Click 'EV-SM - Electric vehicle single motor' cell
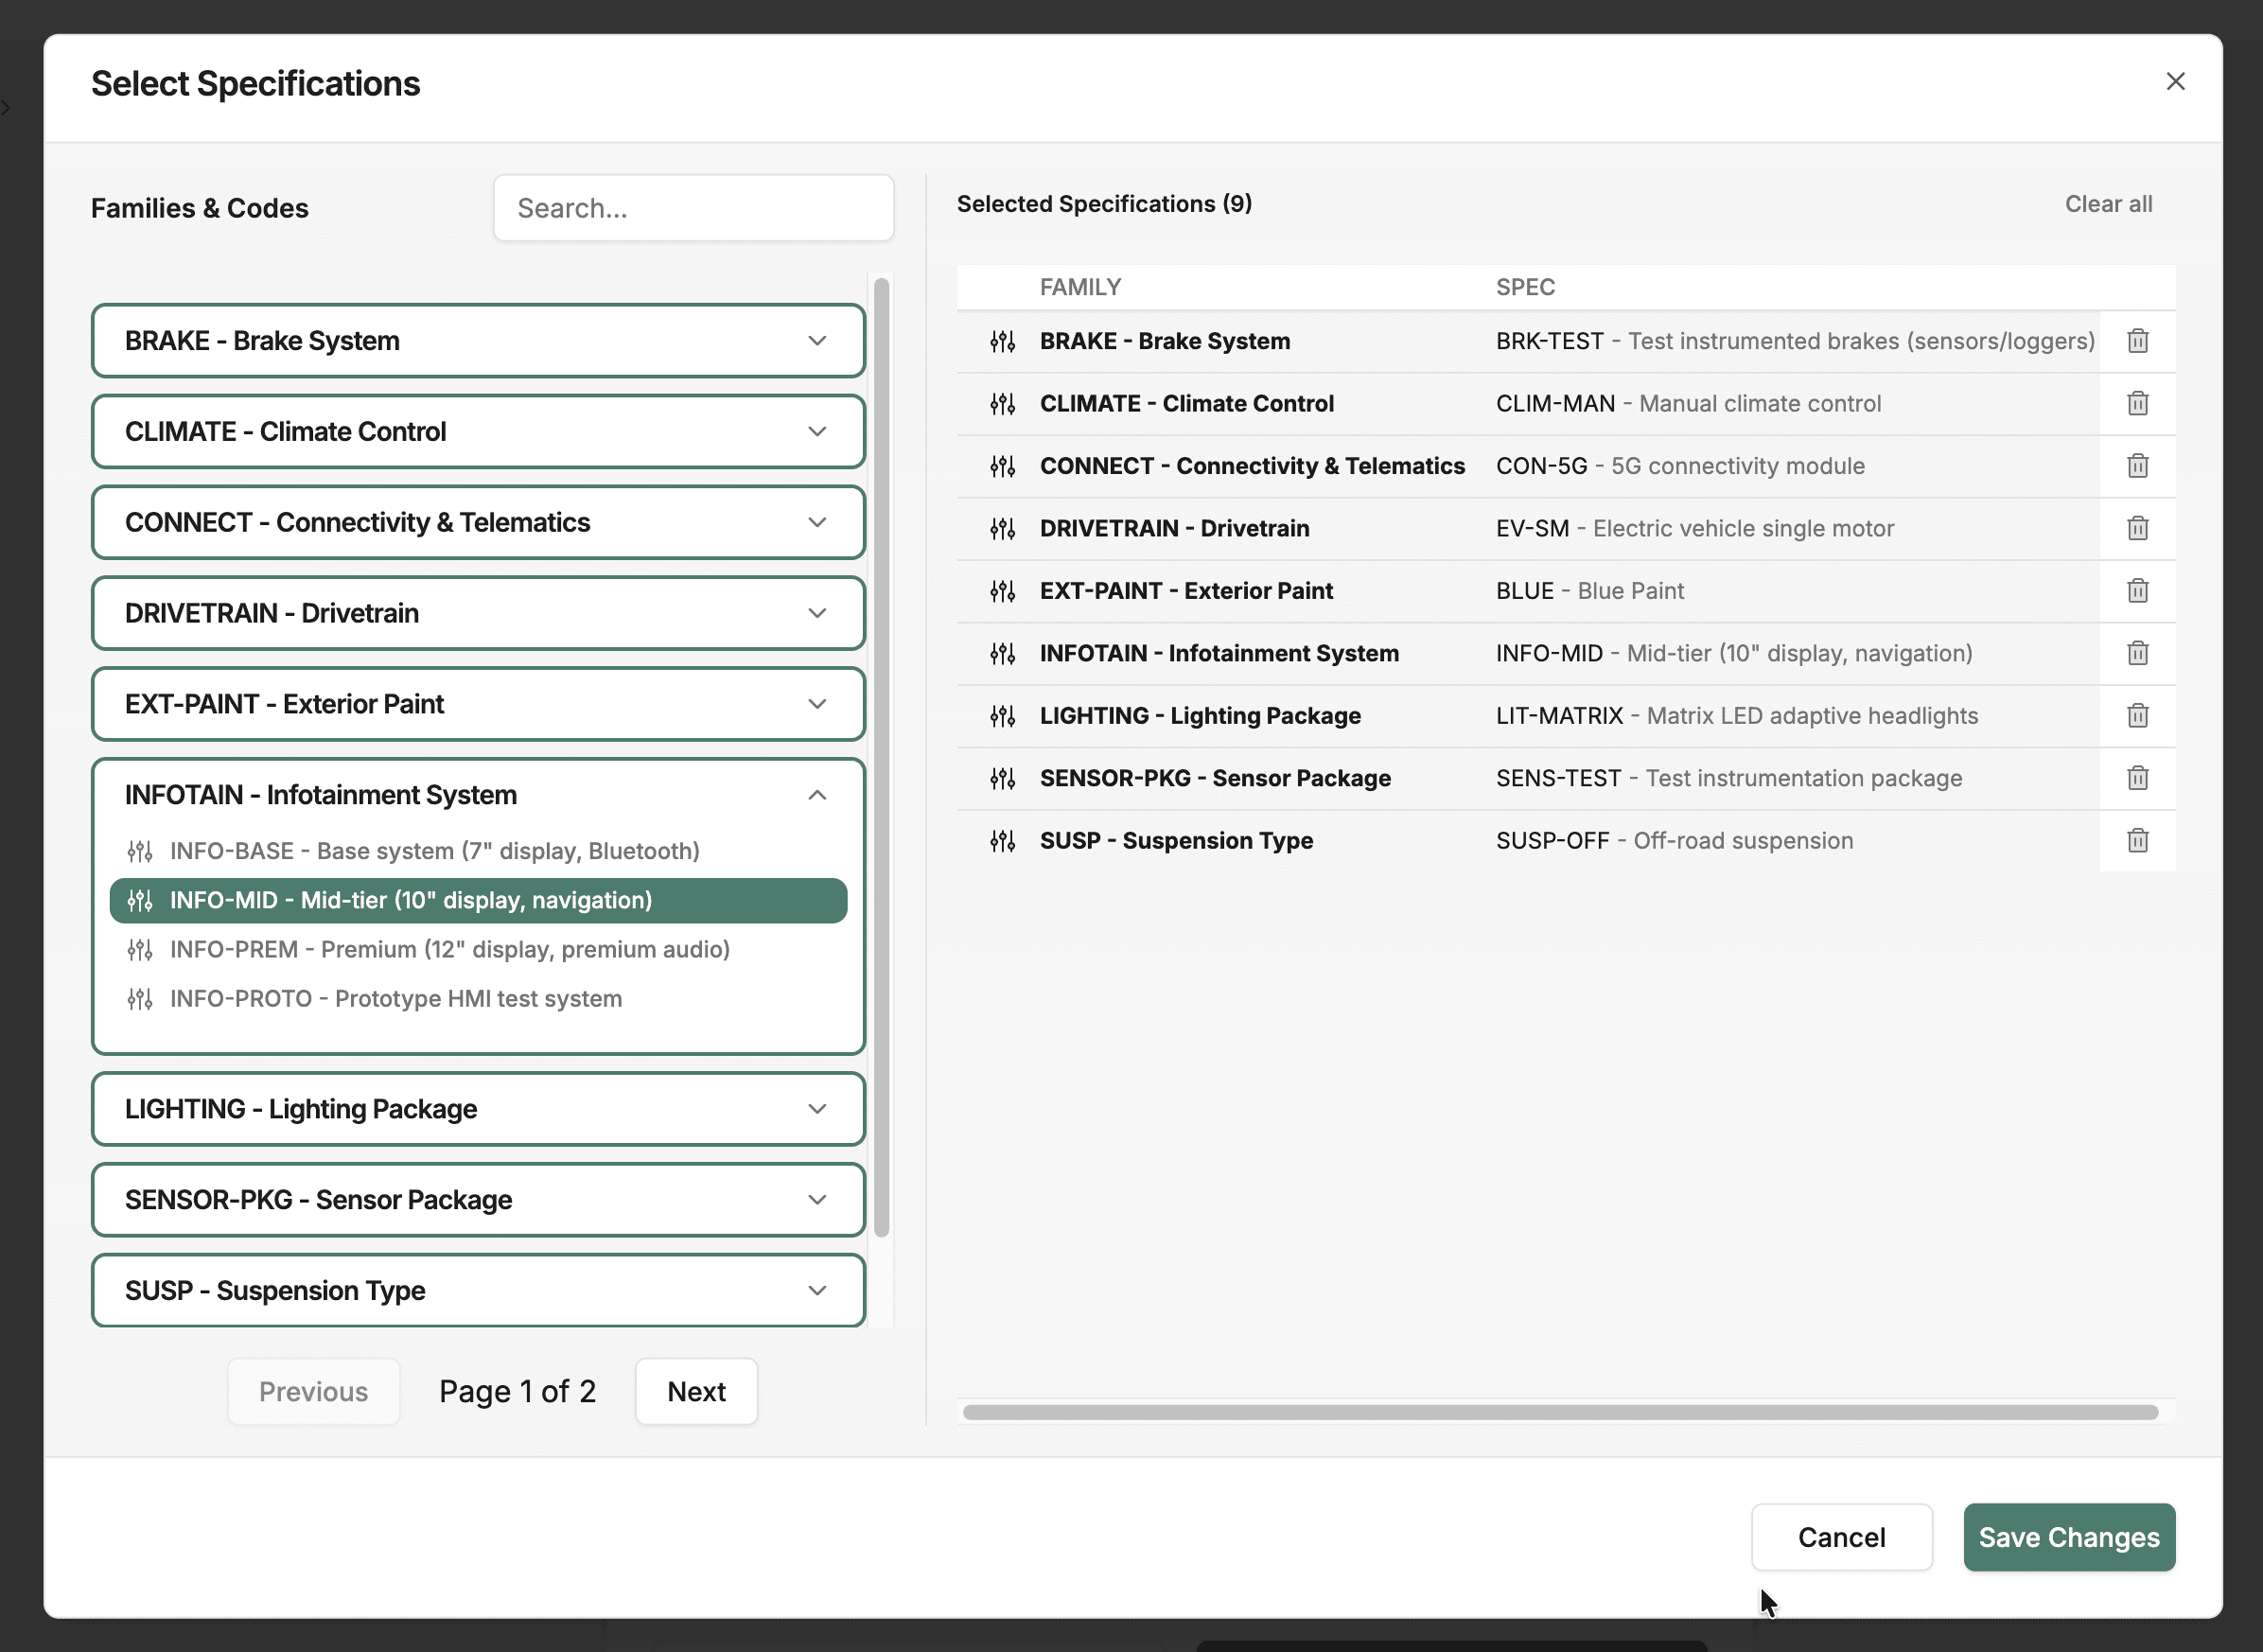Screen dimensions: 2263x1652 [1695, 528]
